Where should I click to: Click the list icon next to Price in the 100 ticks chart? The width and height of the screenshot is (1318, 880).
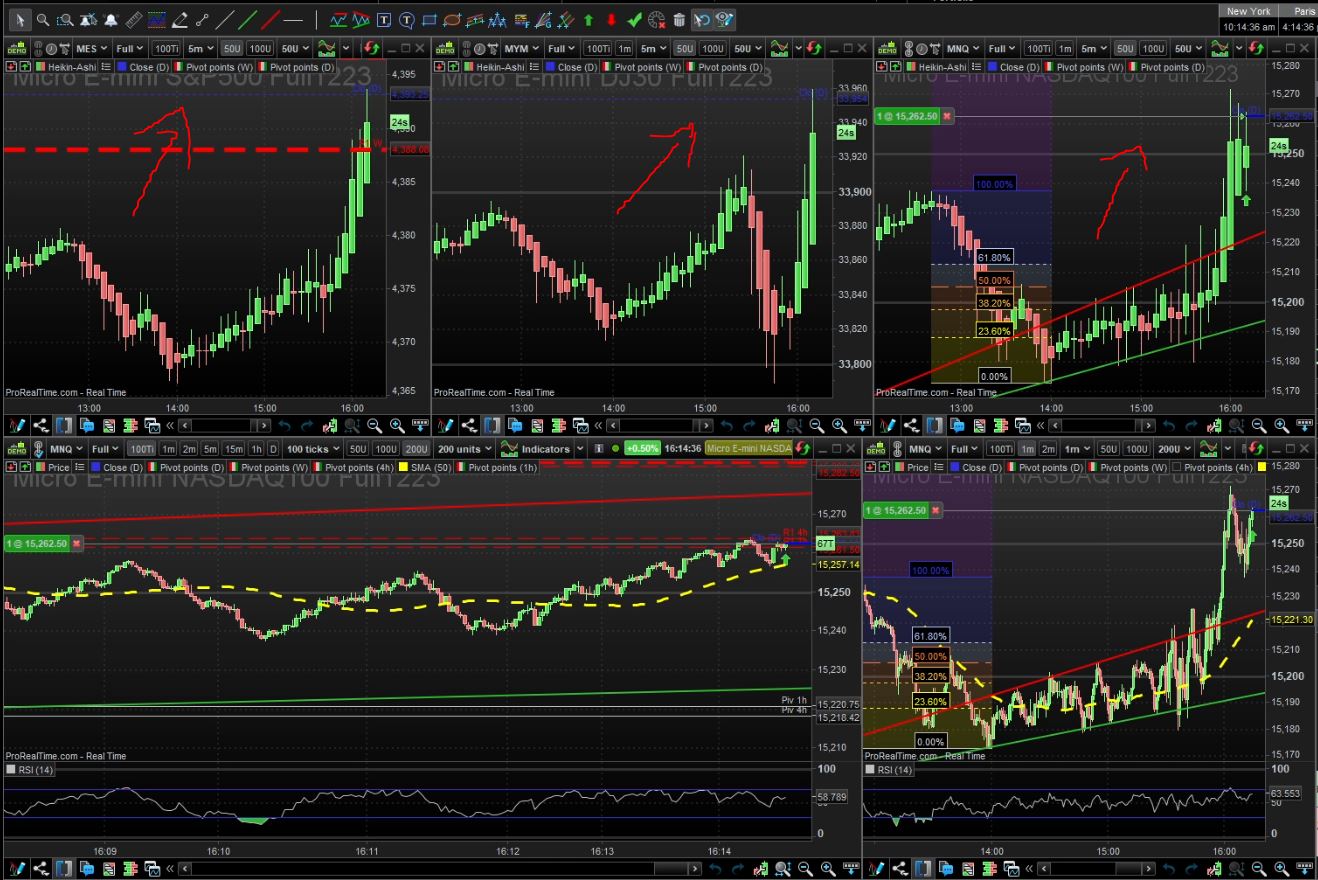point(81,467)
